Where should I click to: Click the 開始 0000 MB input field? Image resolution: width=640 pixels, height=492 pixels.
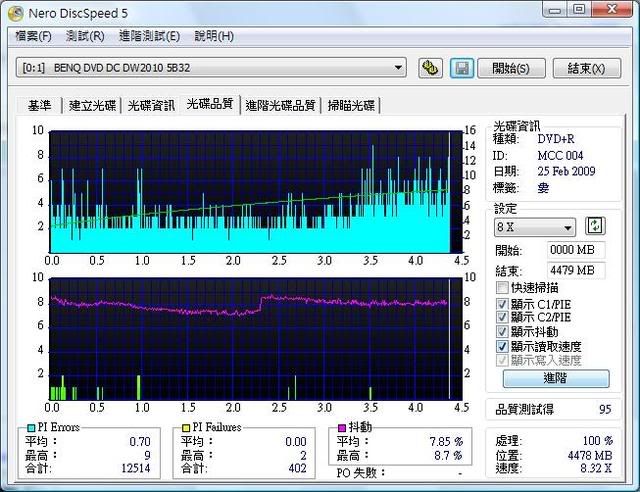coord(576,249)
